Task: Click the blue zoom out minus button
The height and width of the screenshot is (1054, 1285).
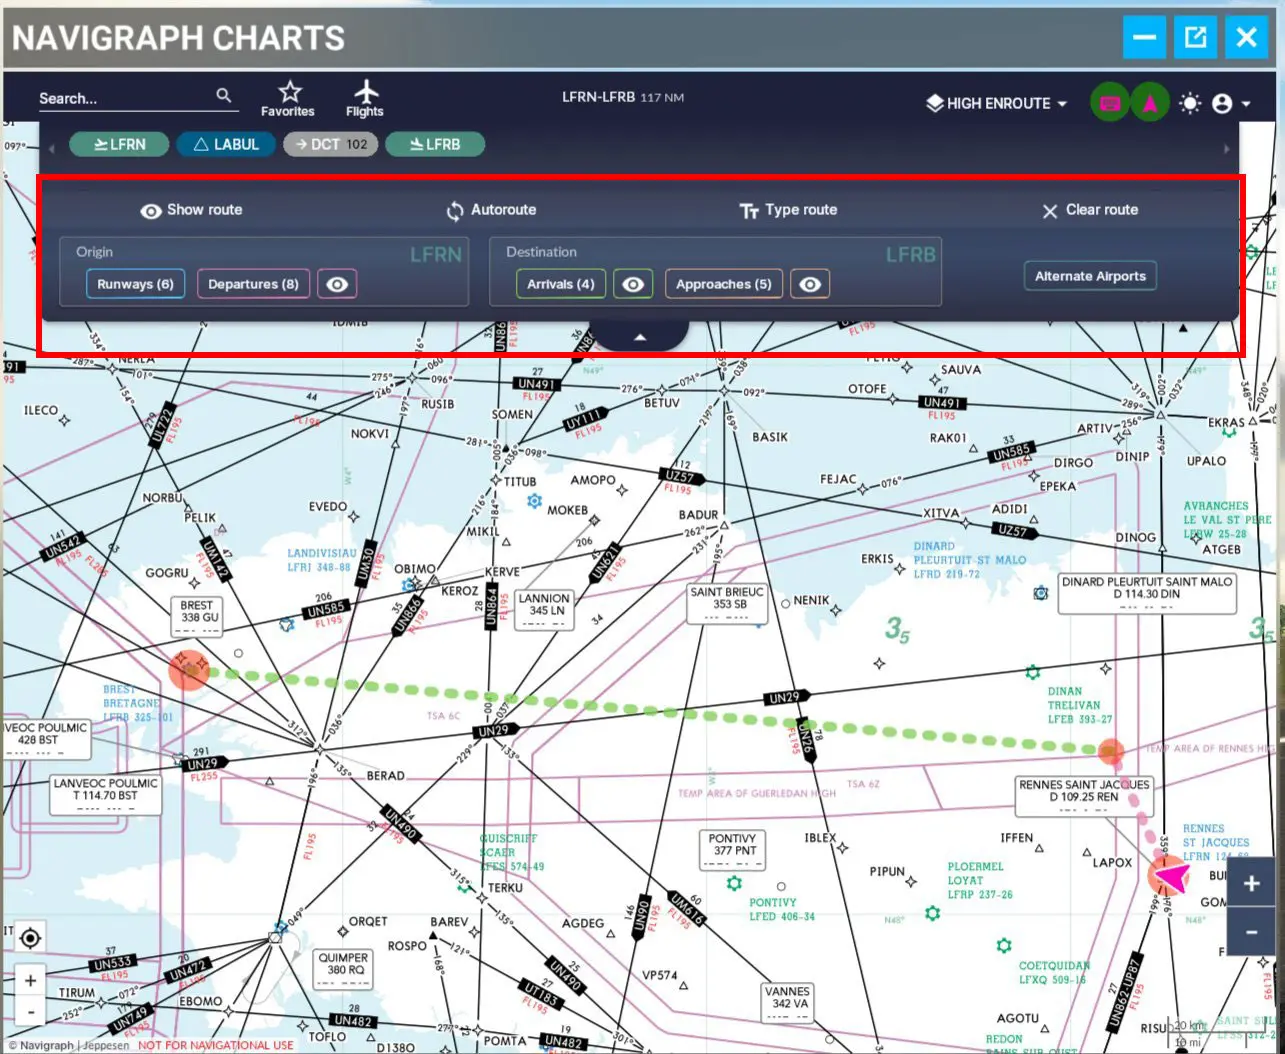Action: point(1251,932)
